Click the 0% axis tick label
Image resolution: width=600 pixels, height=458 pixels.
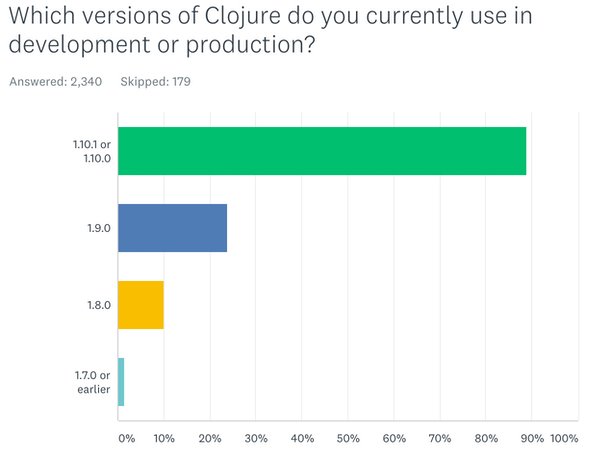click(126, 438)
